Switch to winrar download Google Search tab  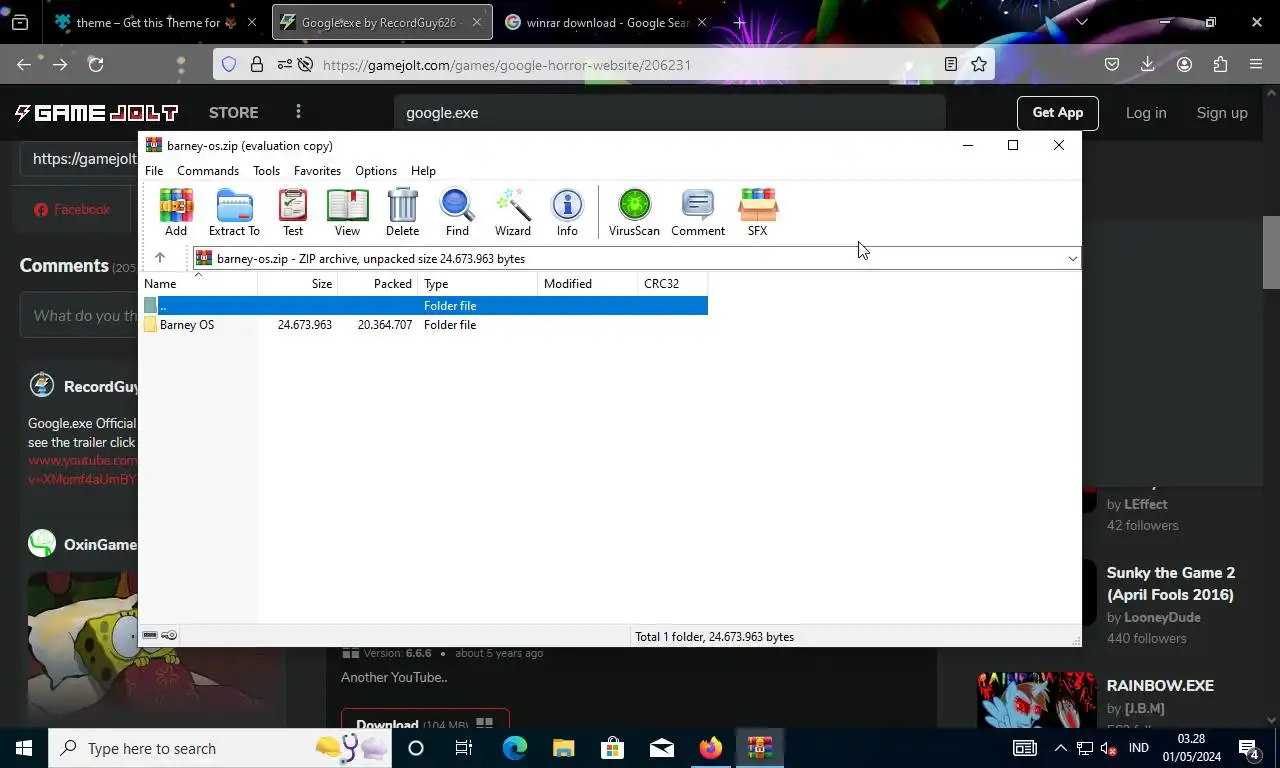(608, 22)
